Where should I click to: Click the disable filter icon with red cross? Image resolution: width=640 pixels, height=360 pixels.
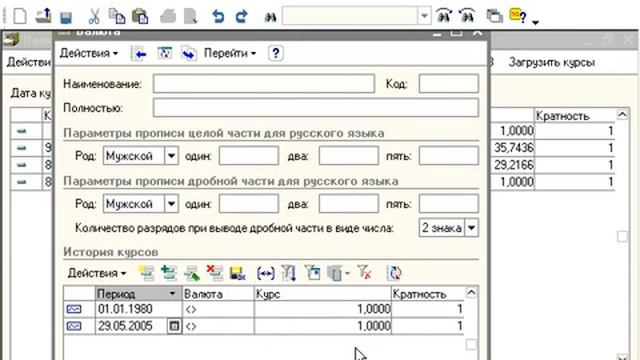pos(364,272)
